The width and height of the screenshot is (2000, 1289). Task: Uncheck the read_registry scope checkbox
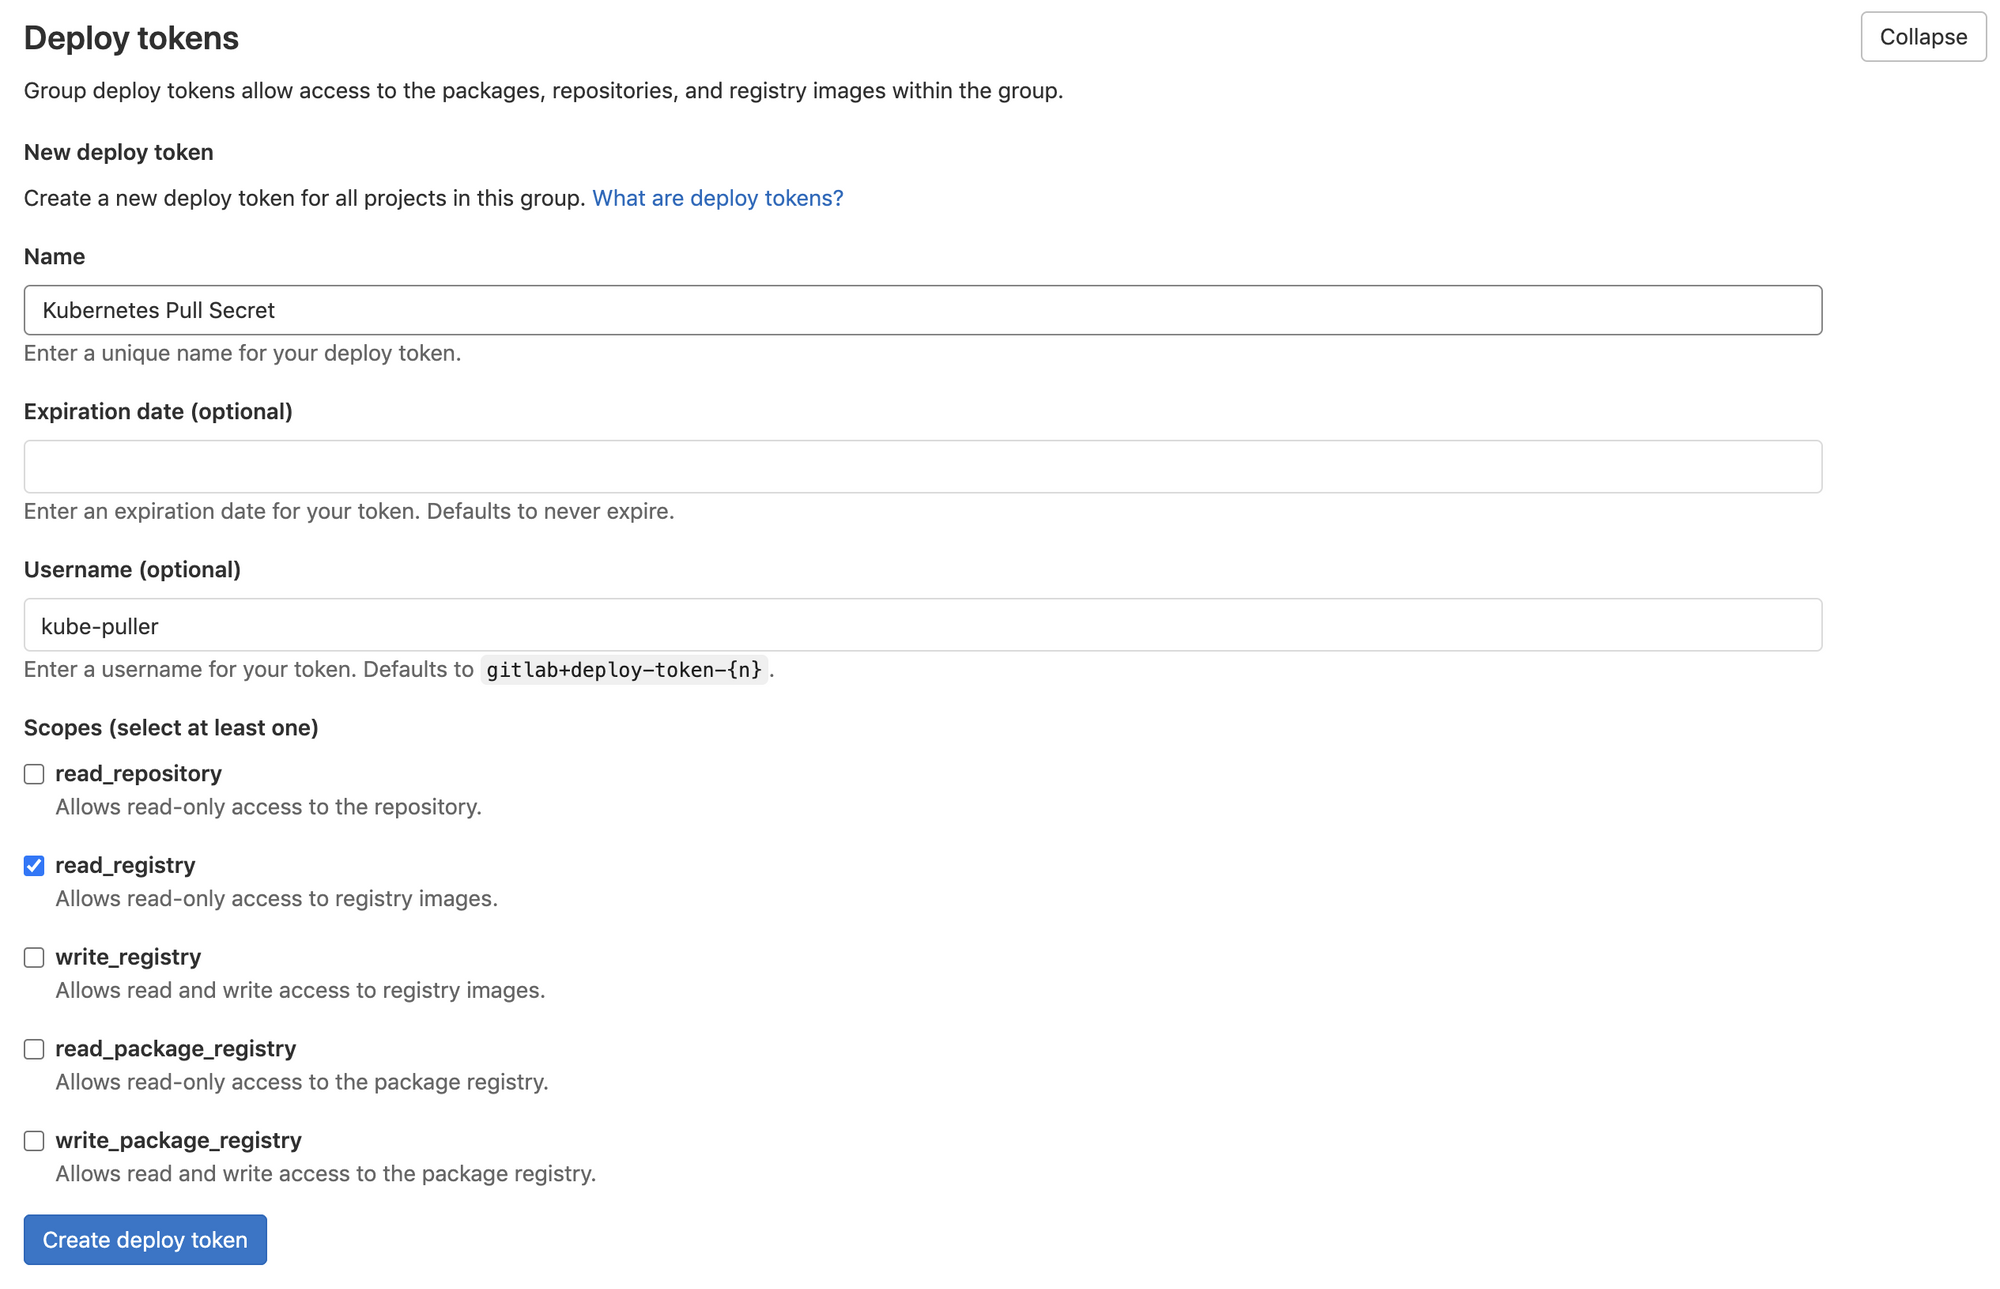click(x=34, y=865)
